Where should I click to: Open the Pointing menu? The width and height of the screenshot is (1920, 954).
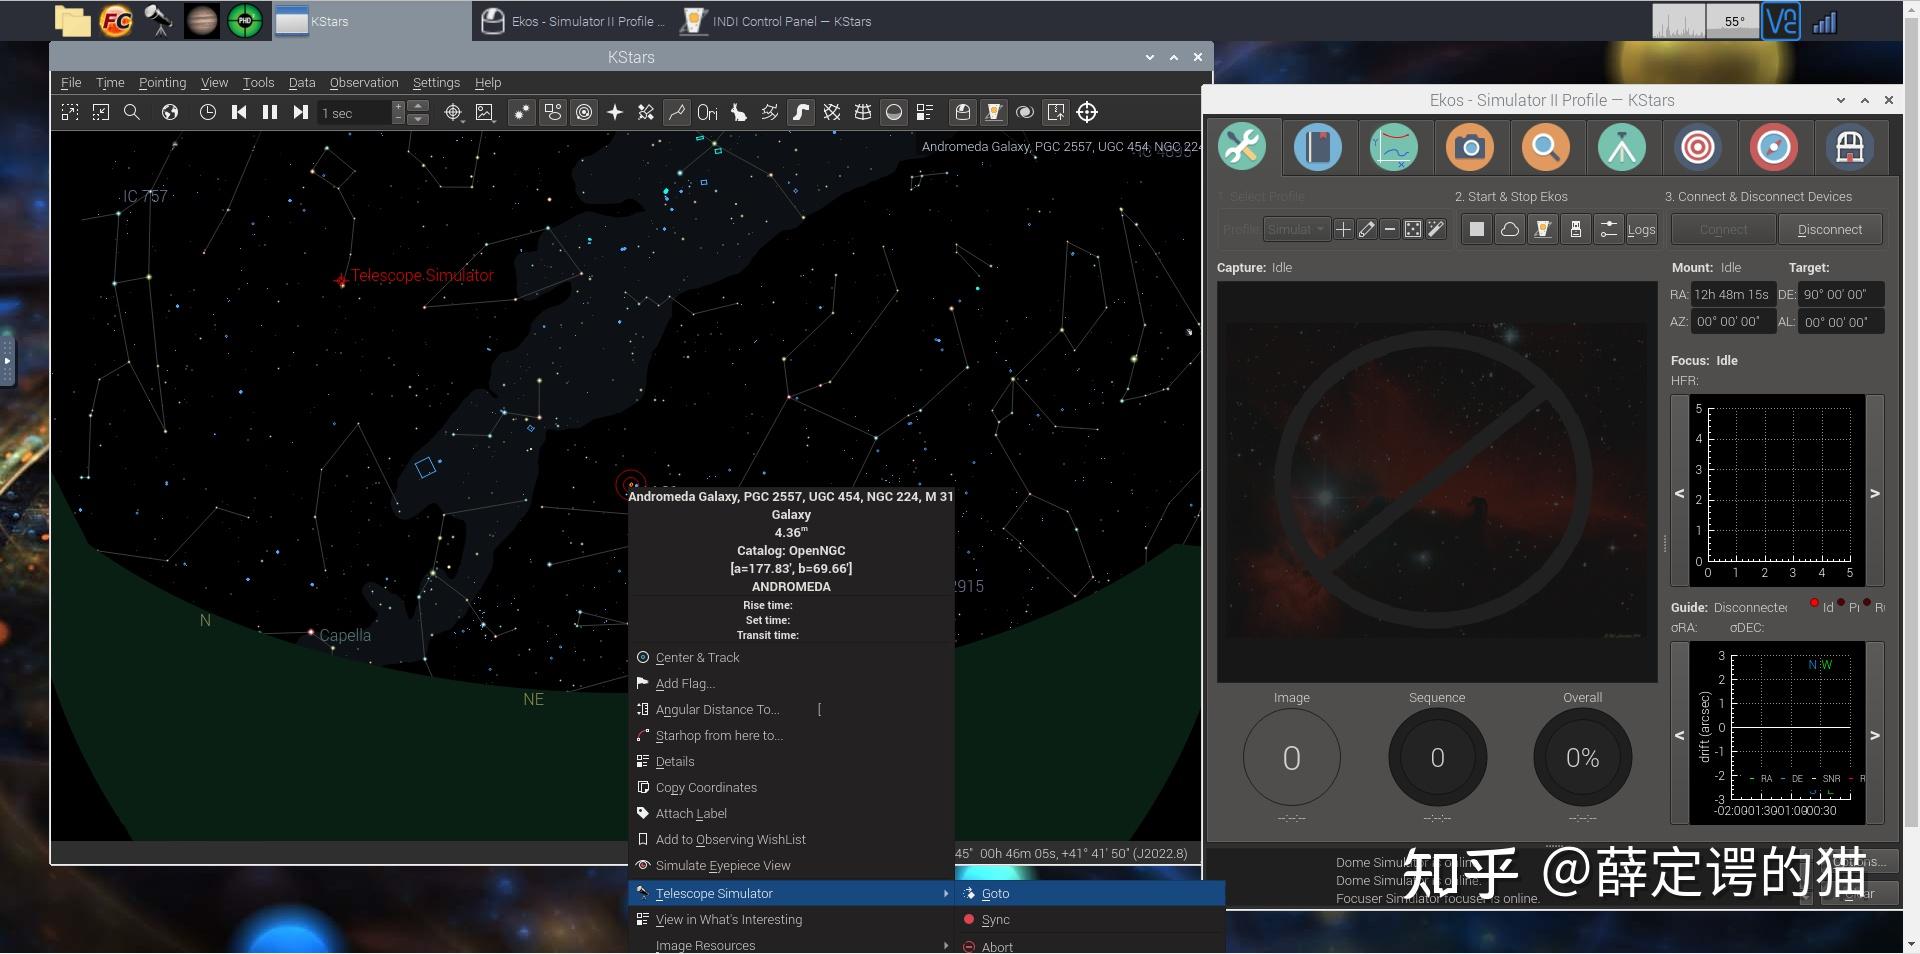162,83
